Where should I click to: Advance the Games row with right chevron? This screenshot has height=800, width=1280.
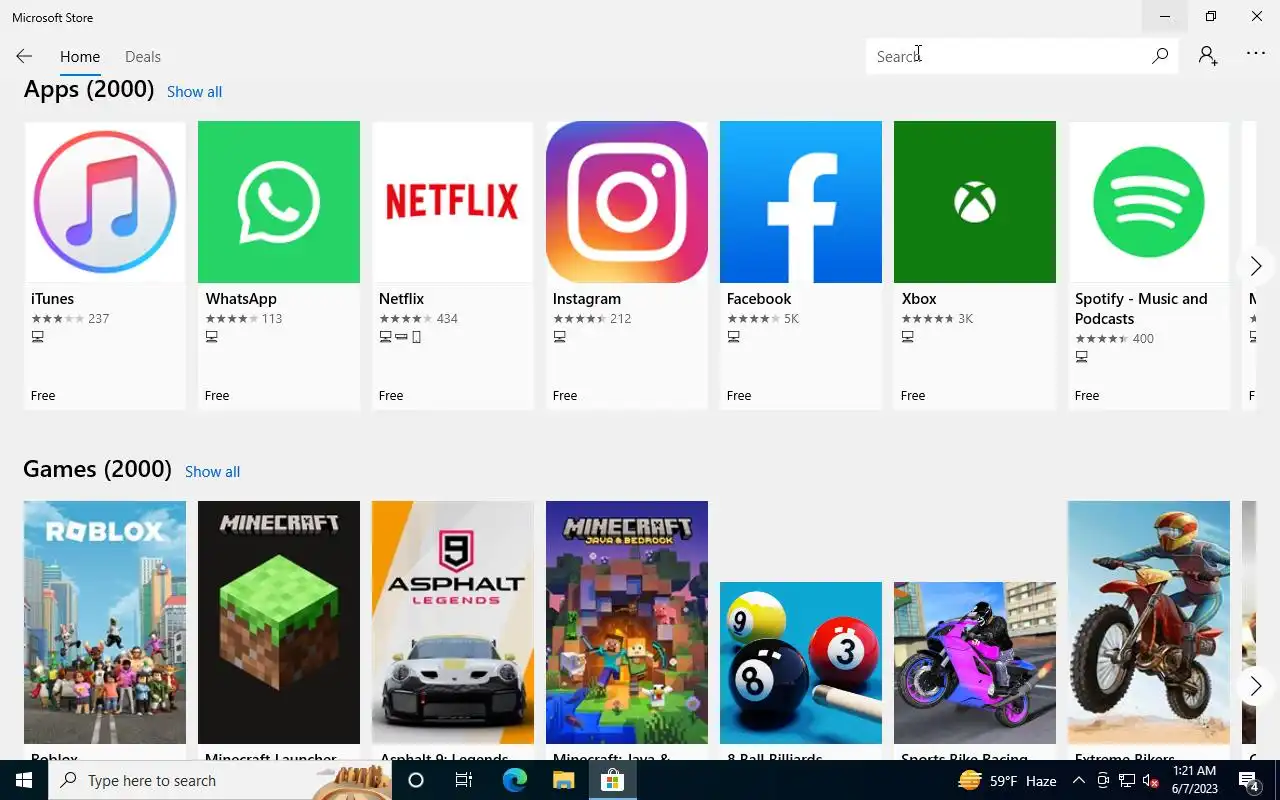pos(1256,686)
